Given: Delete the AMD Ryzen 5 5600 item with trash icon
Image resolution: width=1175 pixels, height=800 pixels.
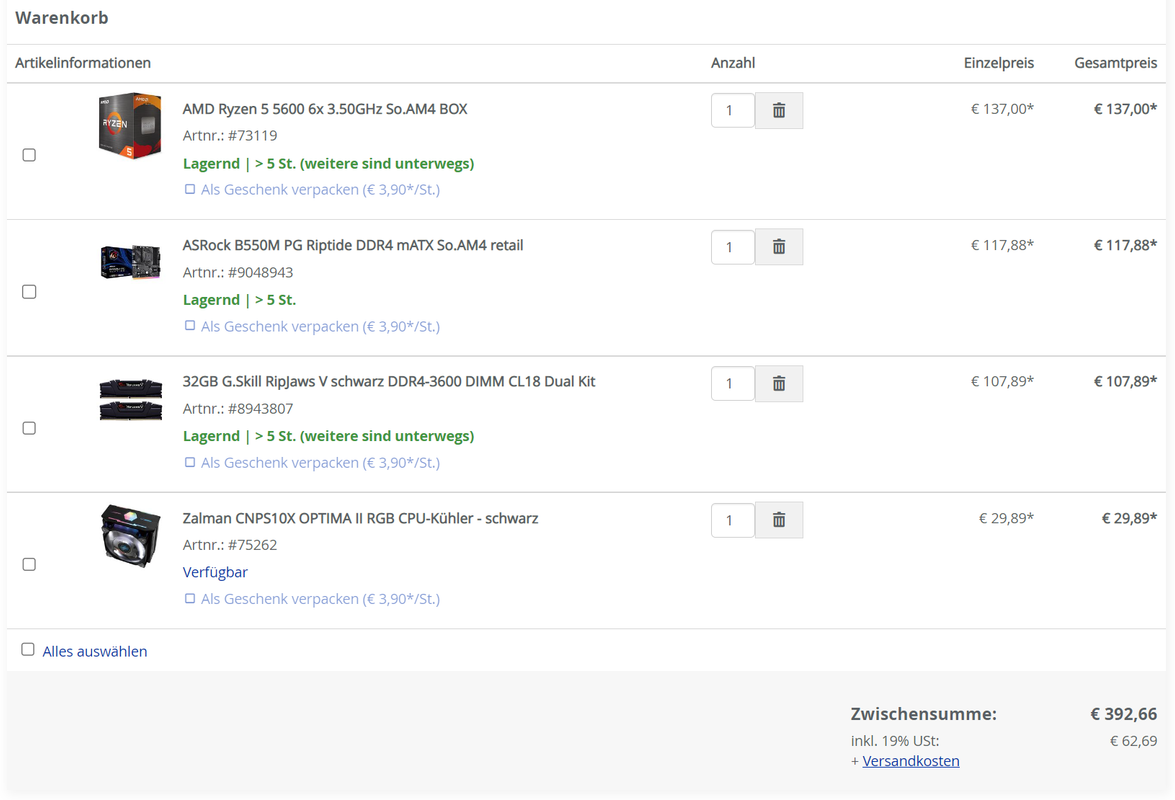Looking at the screenshot, I should (779, 111).
